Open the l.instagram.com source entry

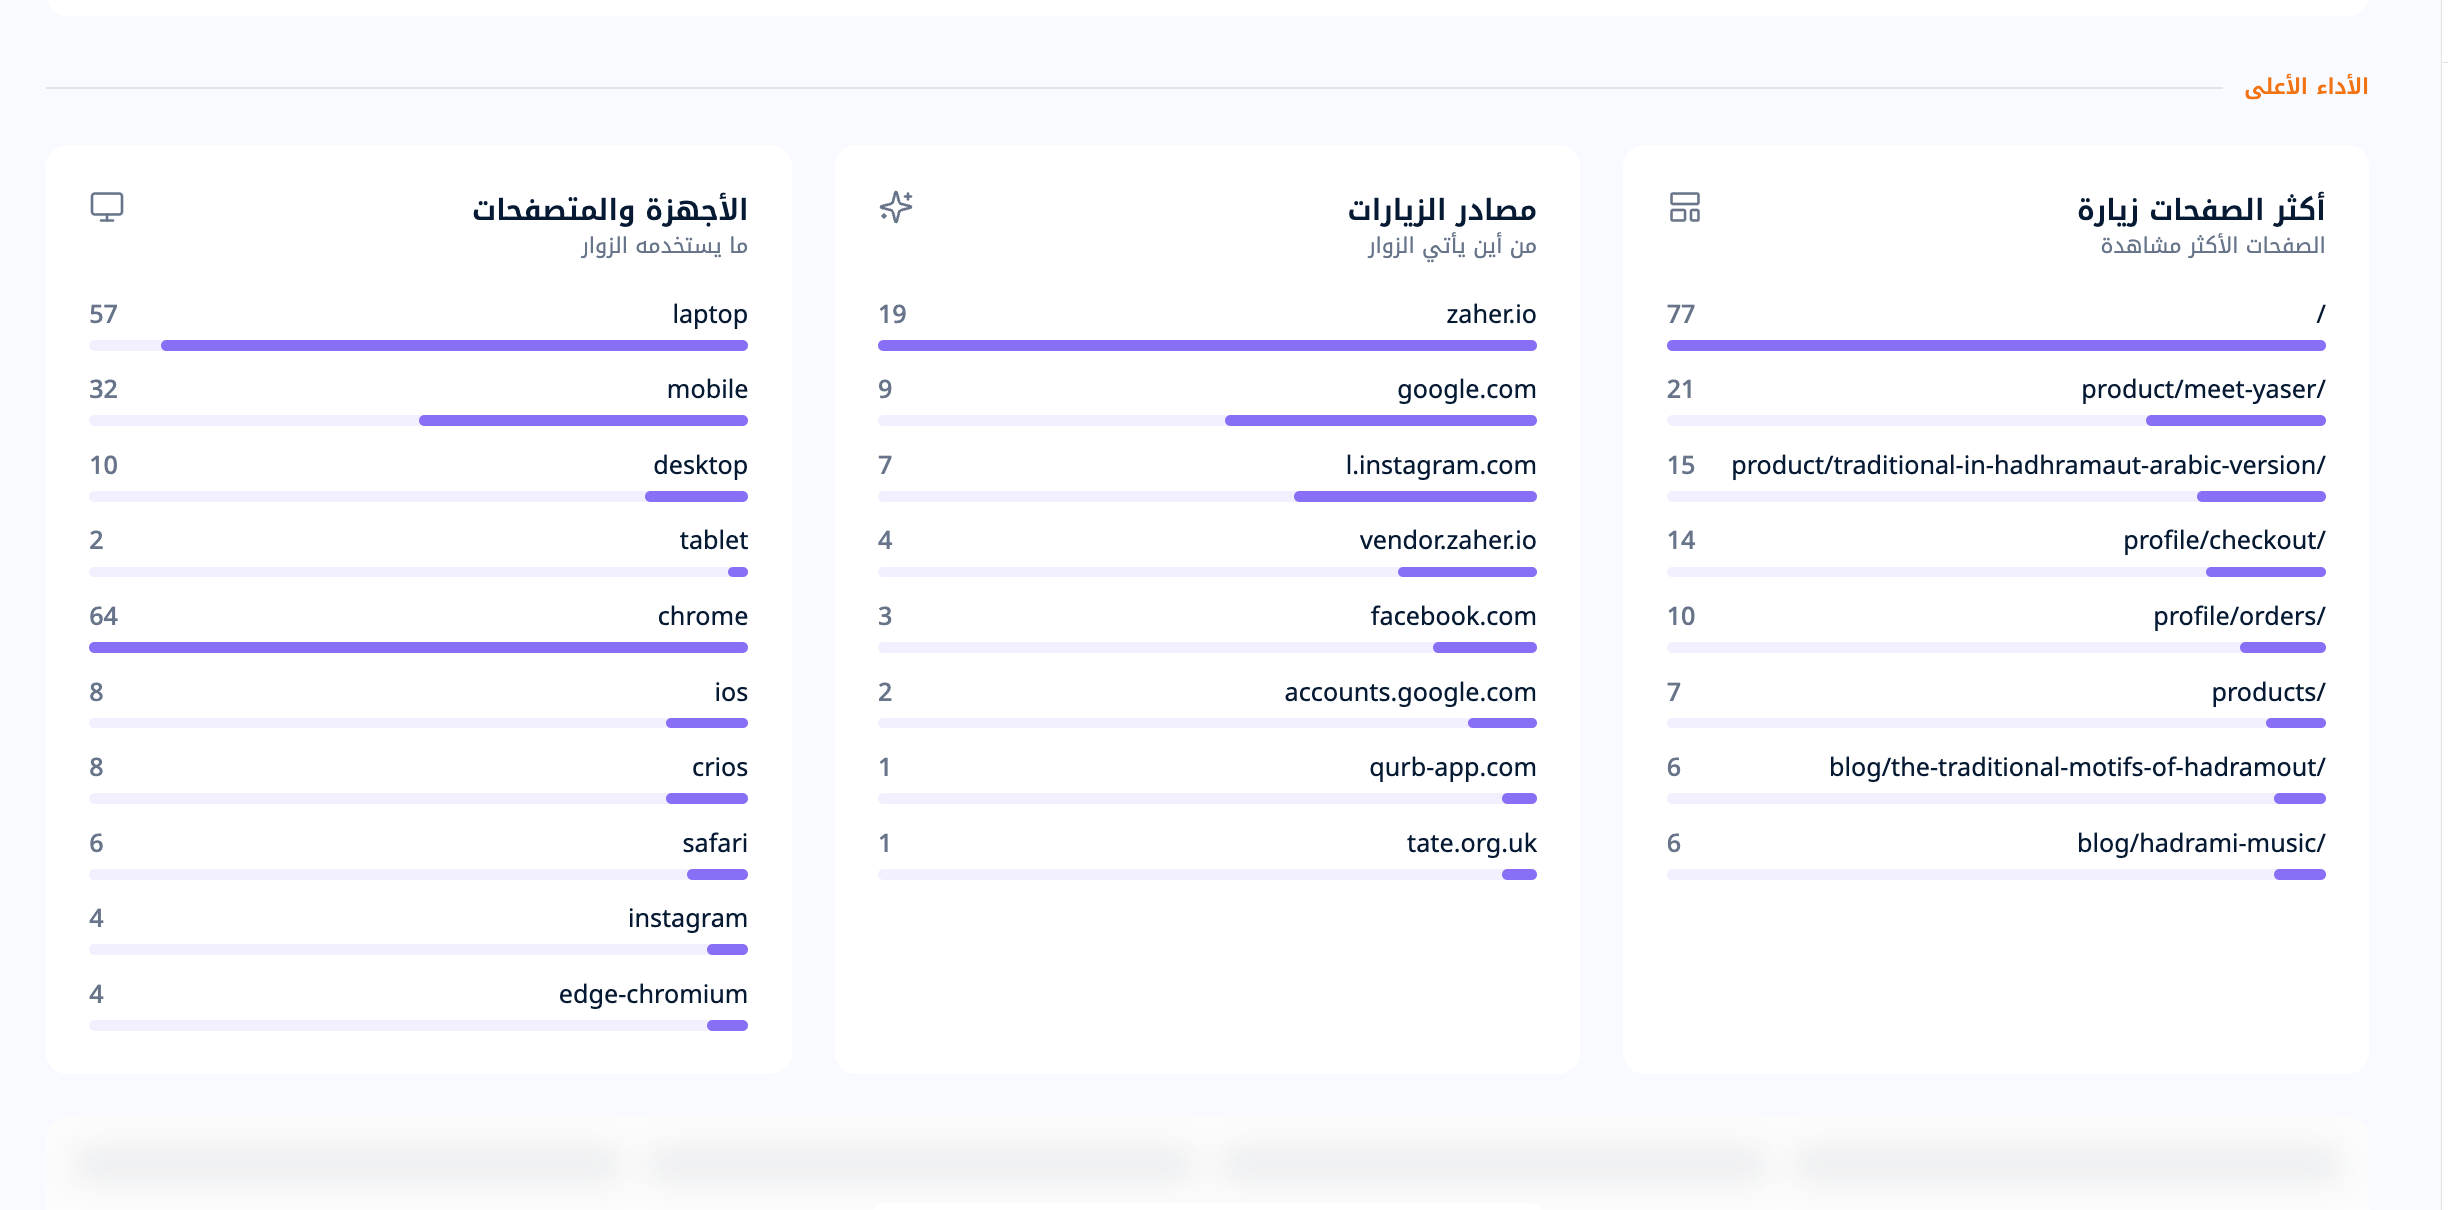click(1440, 465)
